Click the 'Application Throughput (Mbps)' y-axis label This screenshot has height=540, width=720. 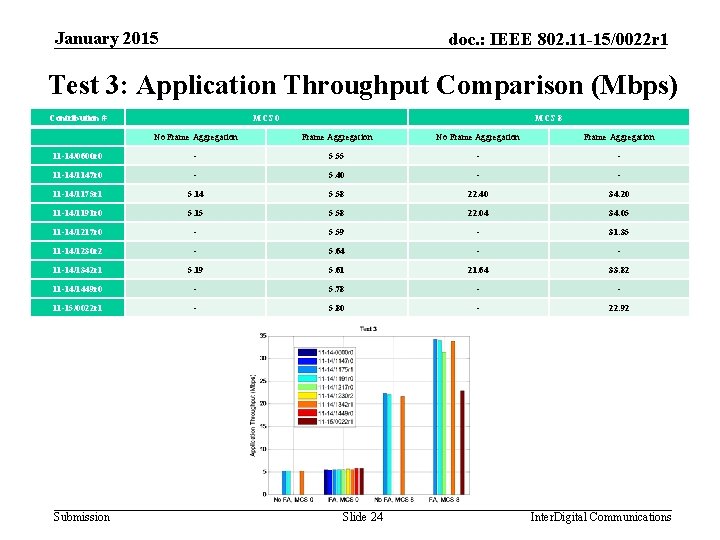252,416
